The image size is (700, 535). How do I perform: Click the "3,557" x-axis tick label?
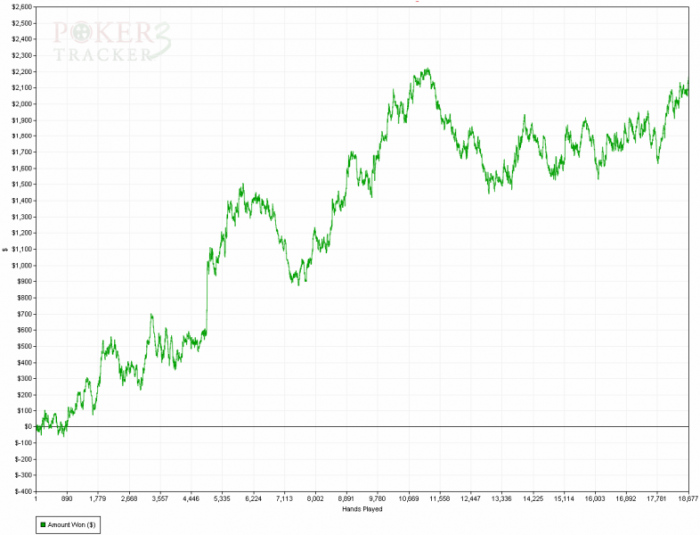tap(160, 498)
